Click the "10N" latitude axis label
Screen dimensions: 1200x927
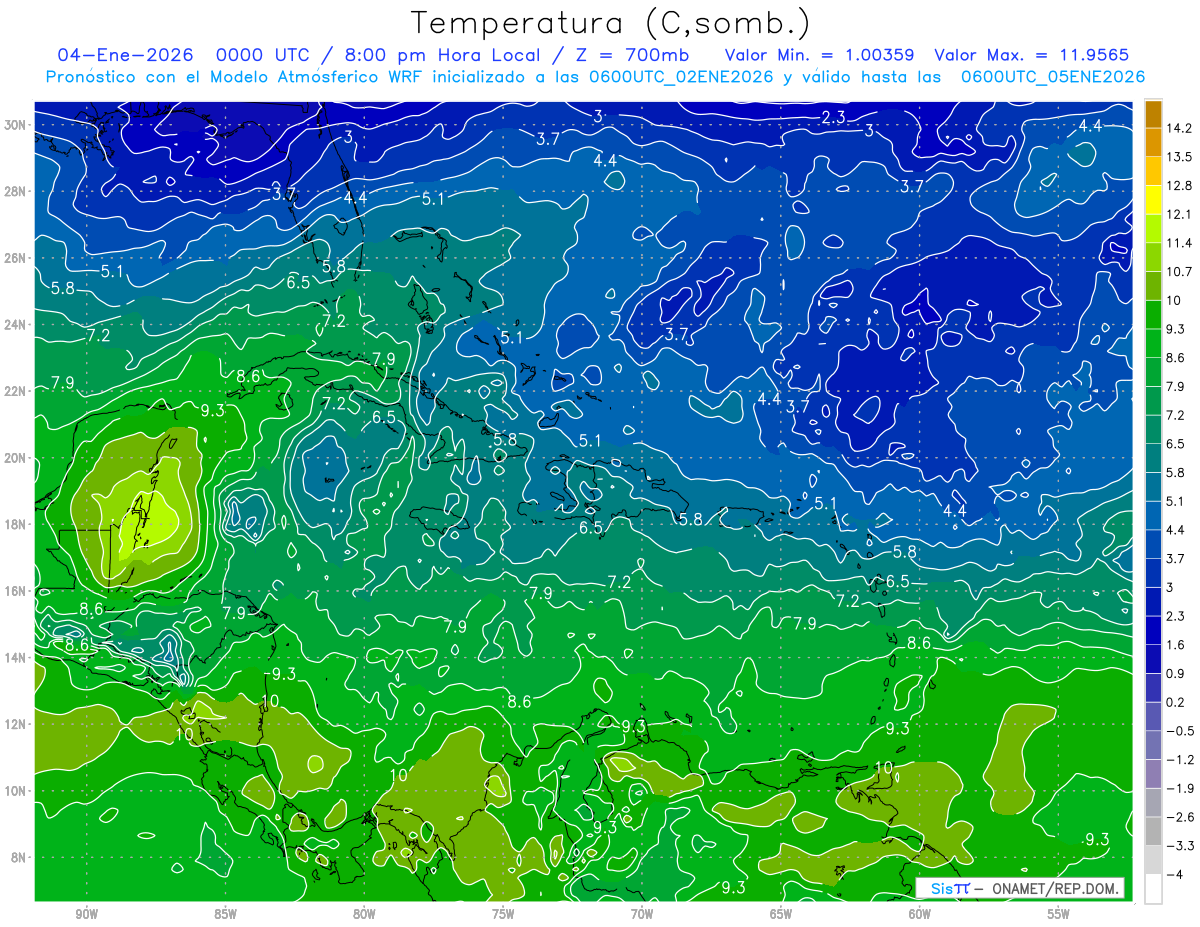[x=16, y=791]
